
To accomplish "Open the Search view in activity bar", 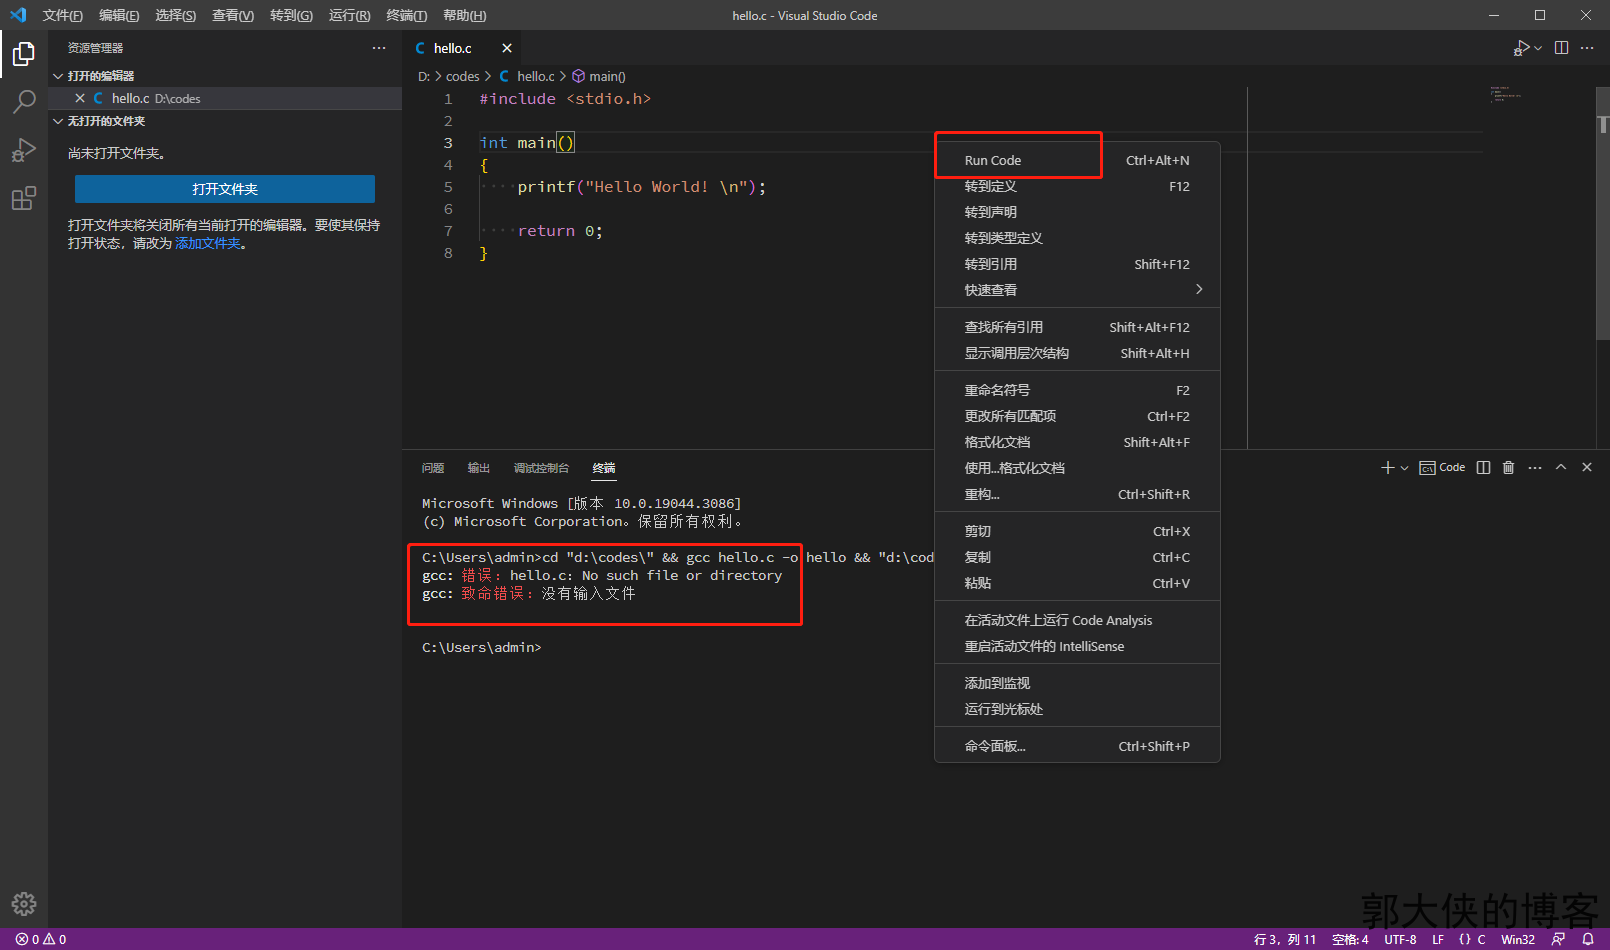I will 24,102.
